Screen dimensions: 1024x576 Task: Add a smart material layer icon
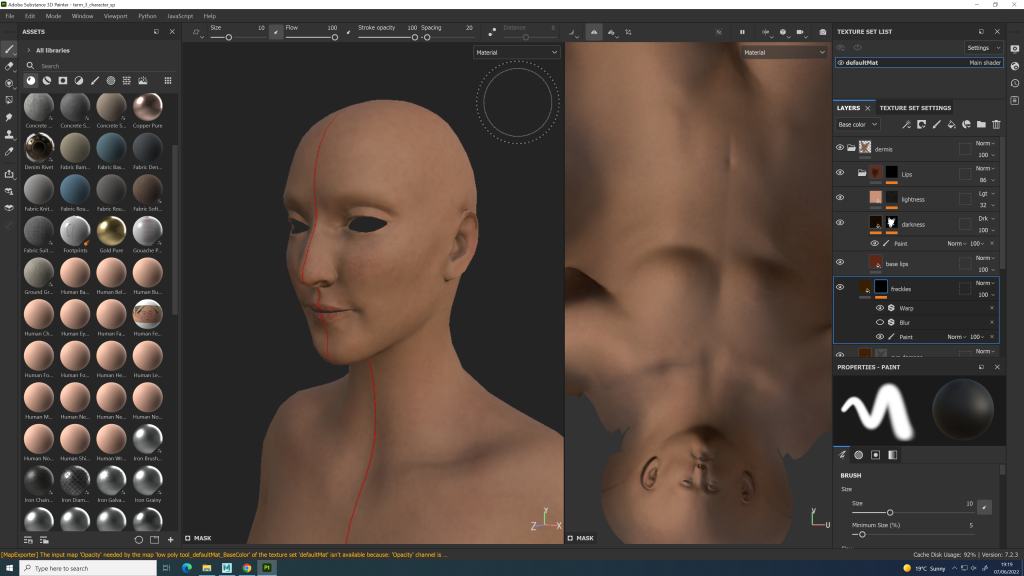coord(967,124)
